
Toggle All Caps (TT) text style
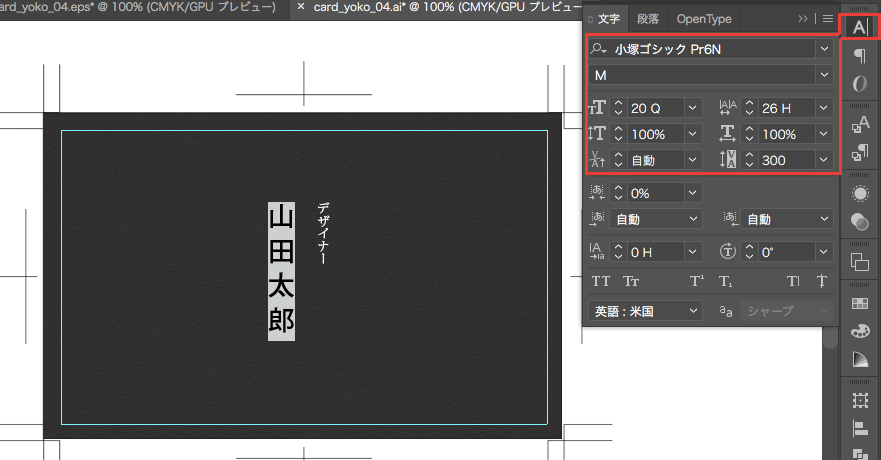point(601,281)
